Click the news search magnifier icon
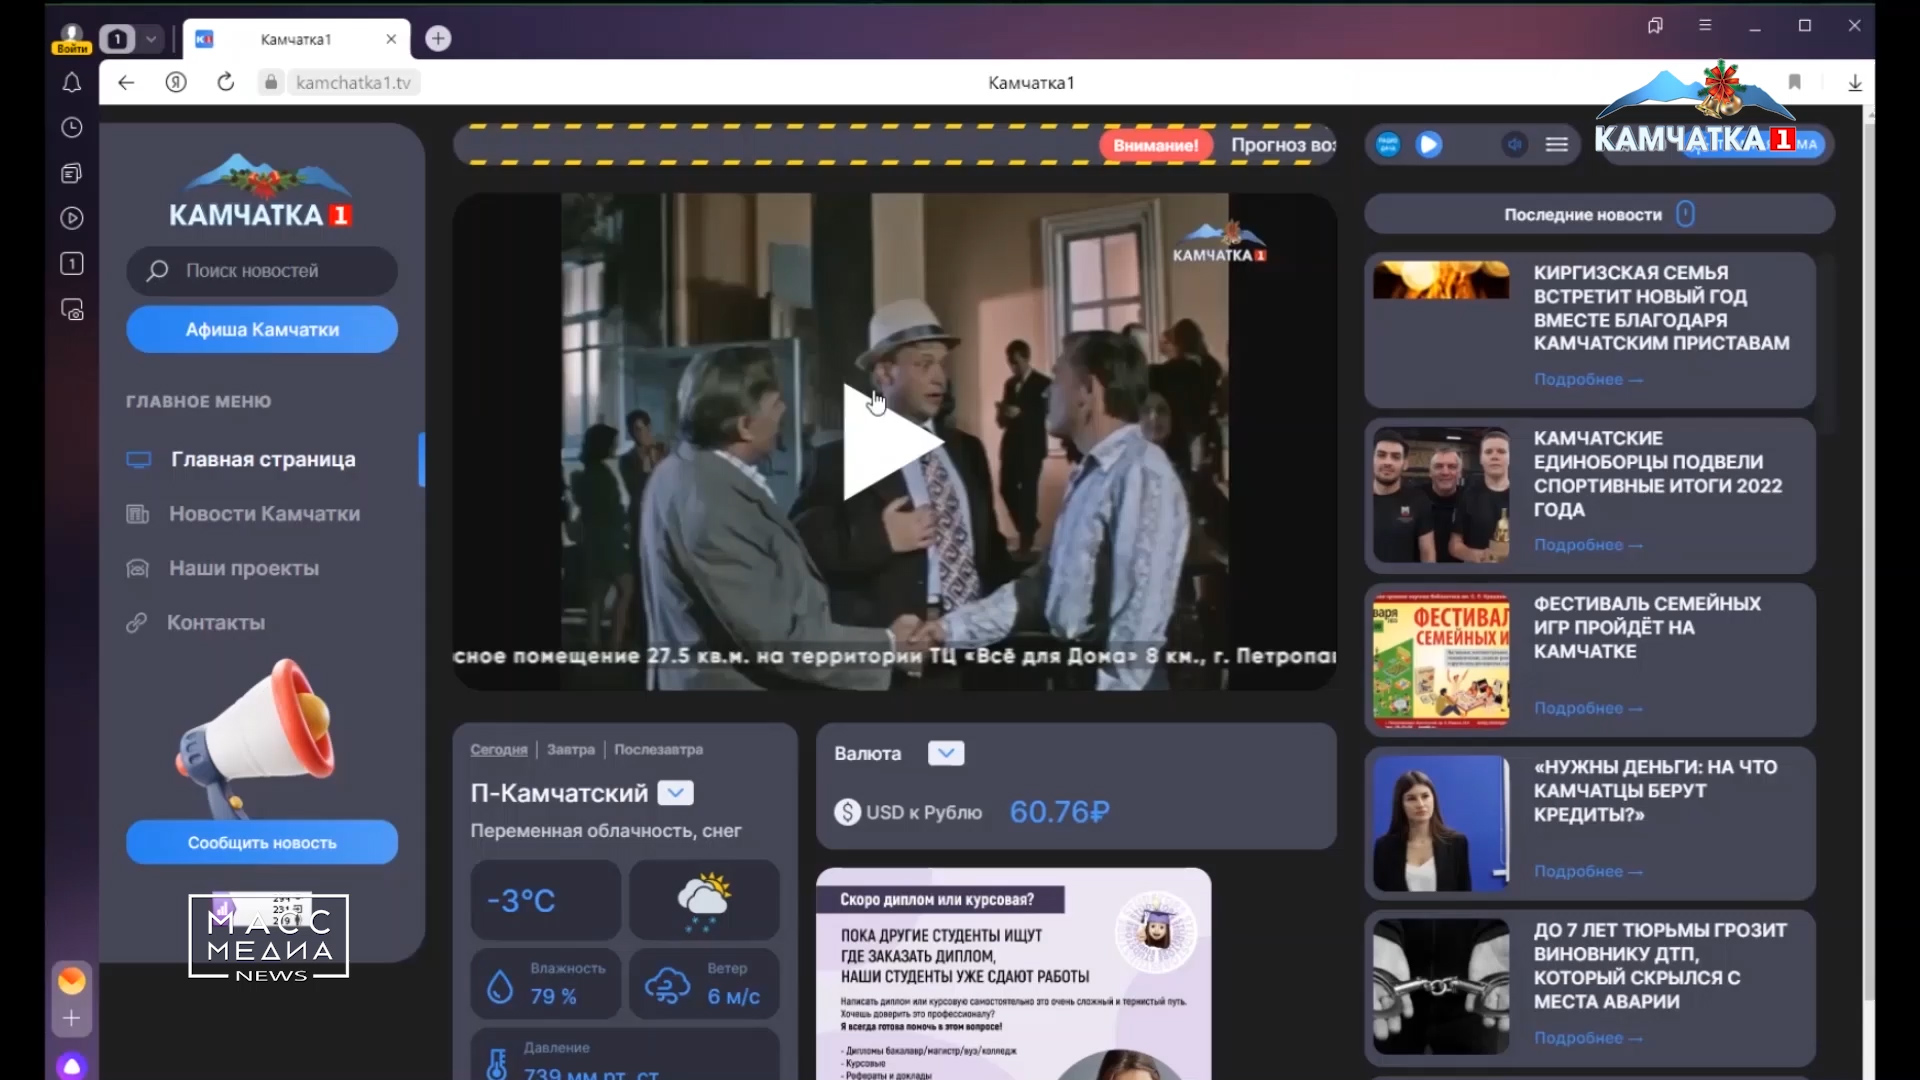The image size is (1920, 1080). click(x=157, y=271)
